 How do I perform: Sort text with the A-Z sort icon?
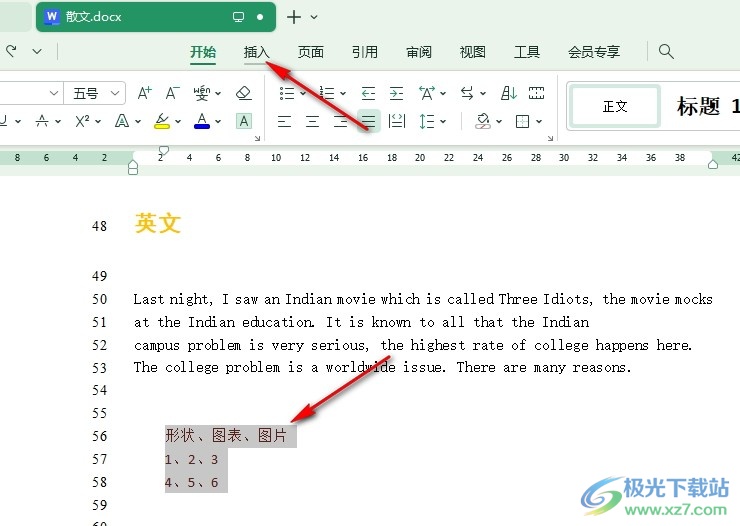pyautogui.click(x=509, y=93)
